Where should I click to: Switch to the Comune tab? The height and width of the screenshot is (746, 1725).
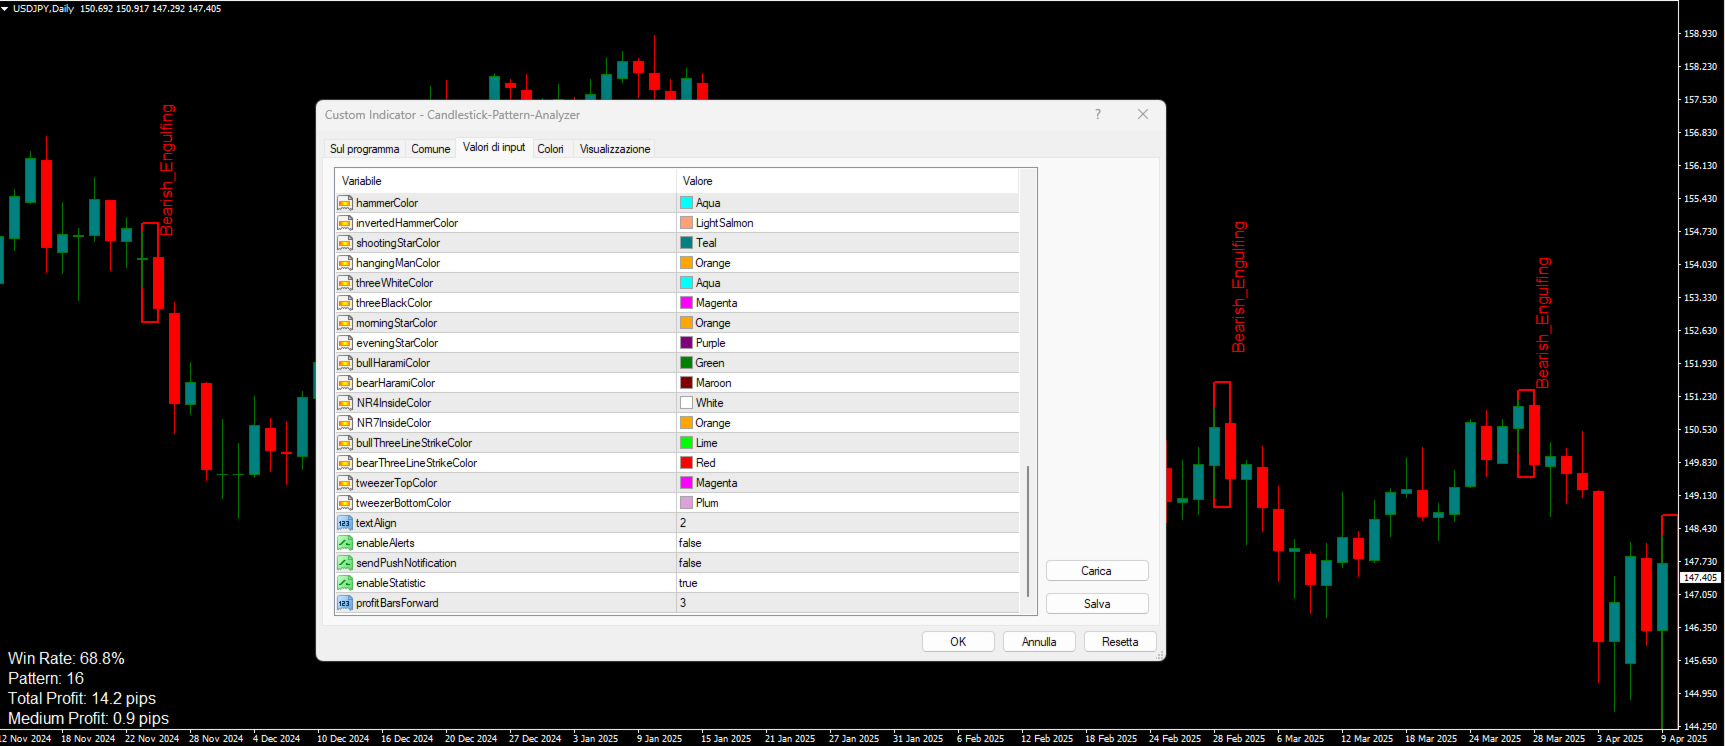coord(431,149)
